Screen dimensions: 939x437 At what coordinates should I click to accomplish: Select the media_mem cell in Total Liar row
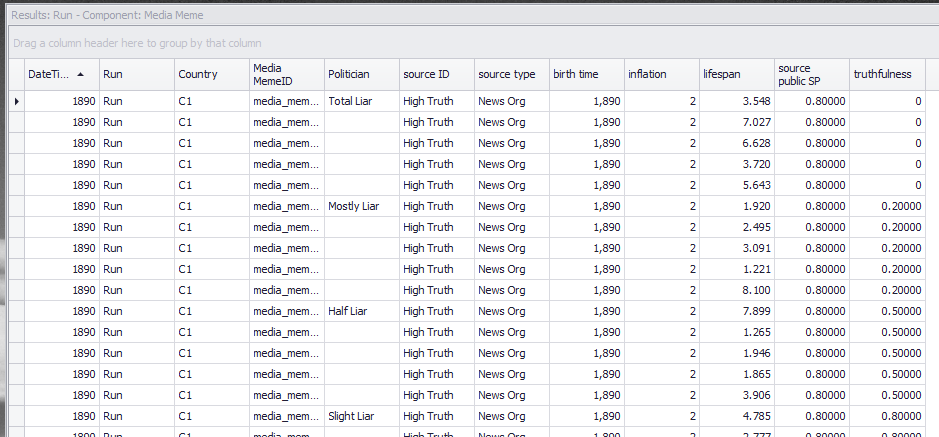pos(287,101)
